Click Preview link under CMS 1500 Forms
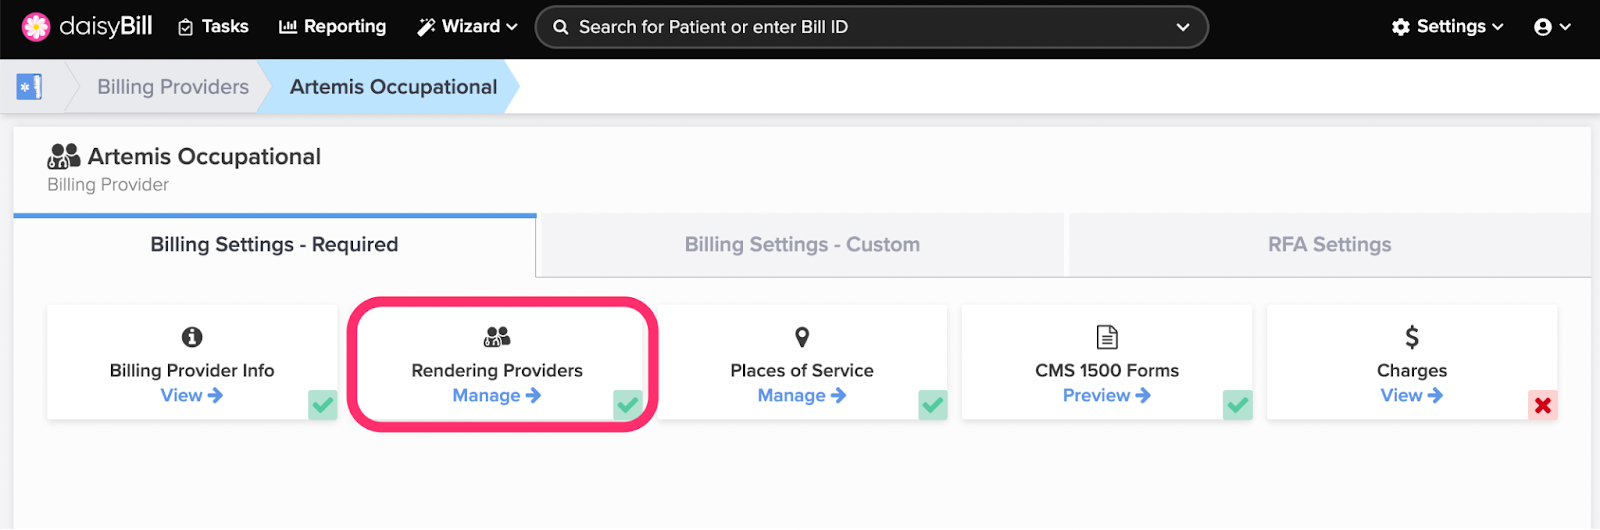 click(1107, 396)
